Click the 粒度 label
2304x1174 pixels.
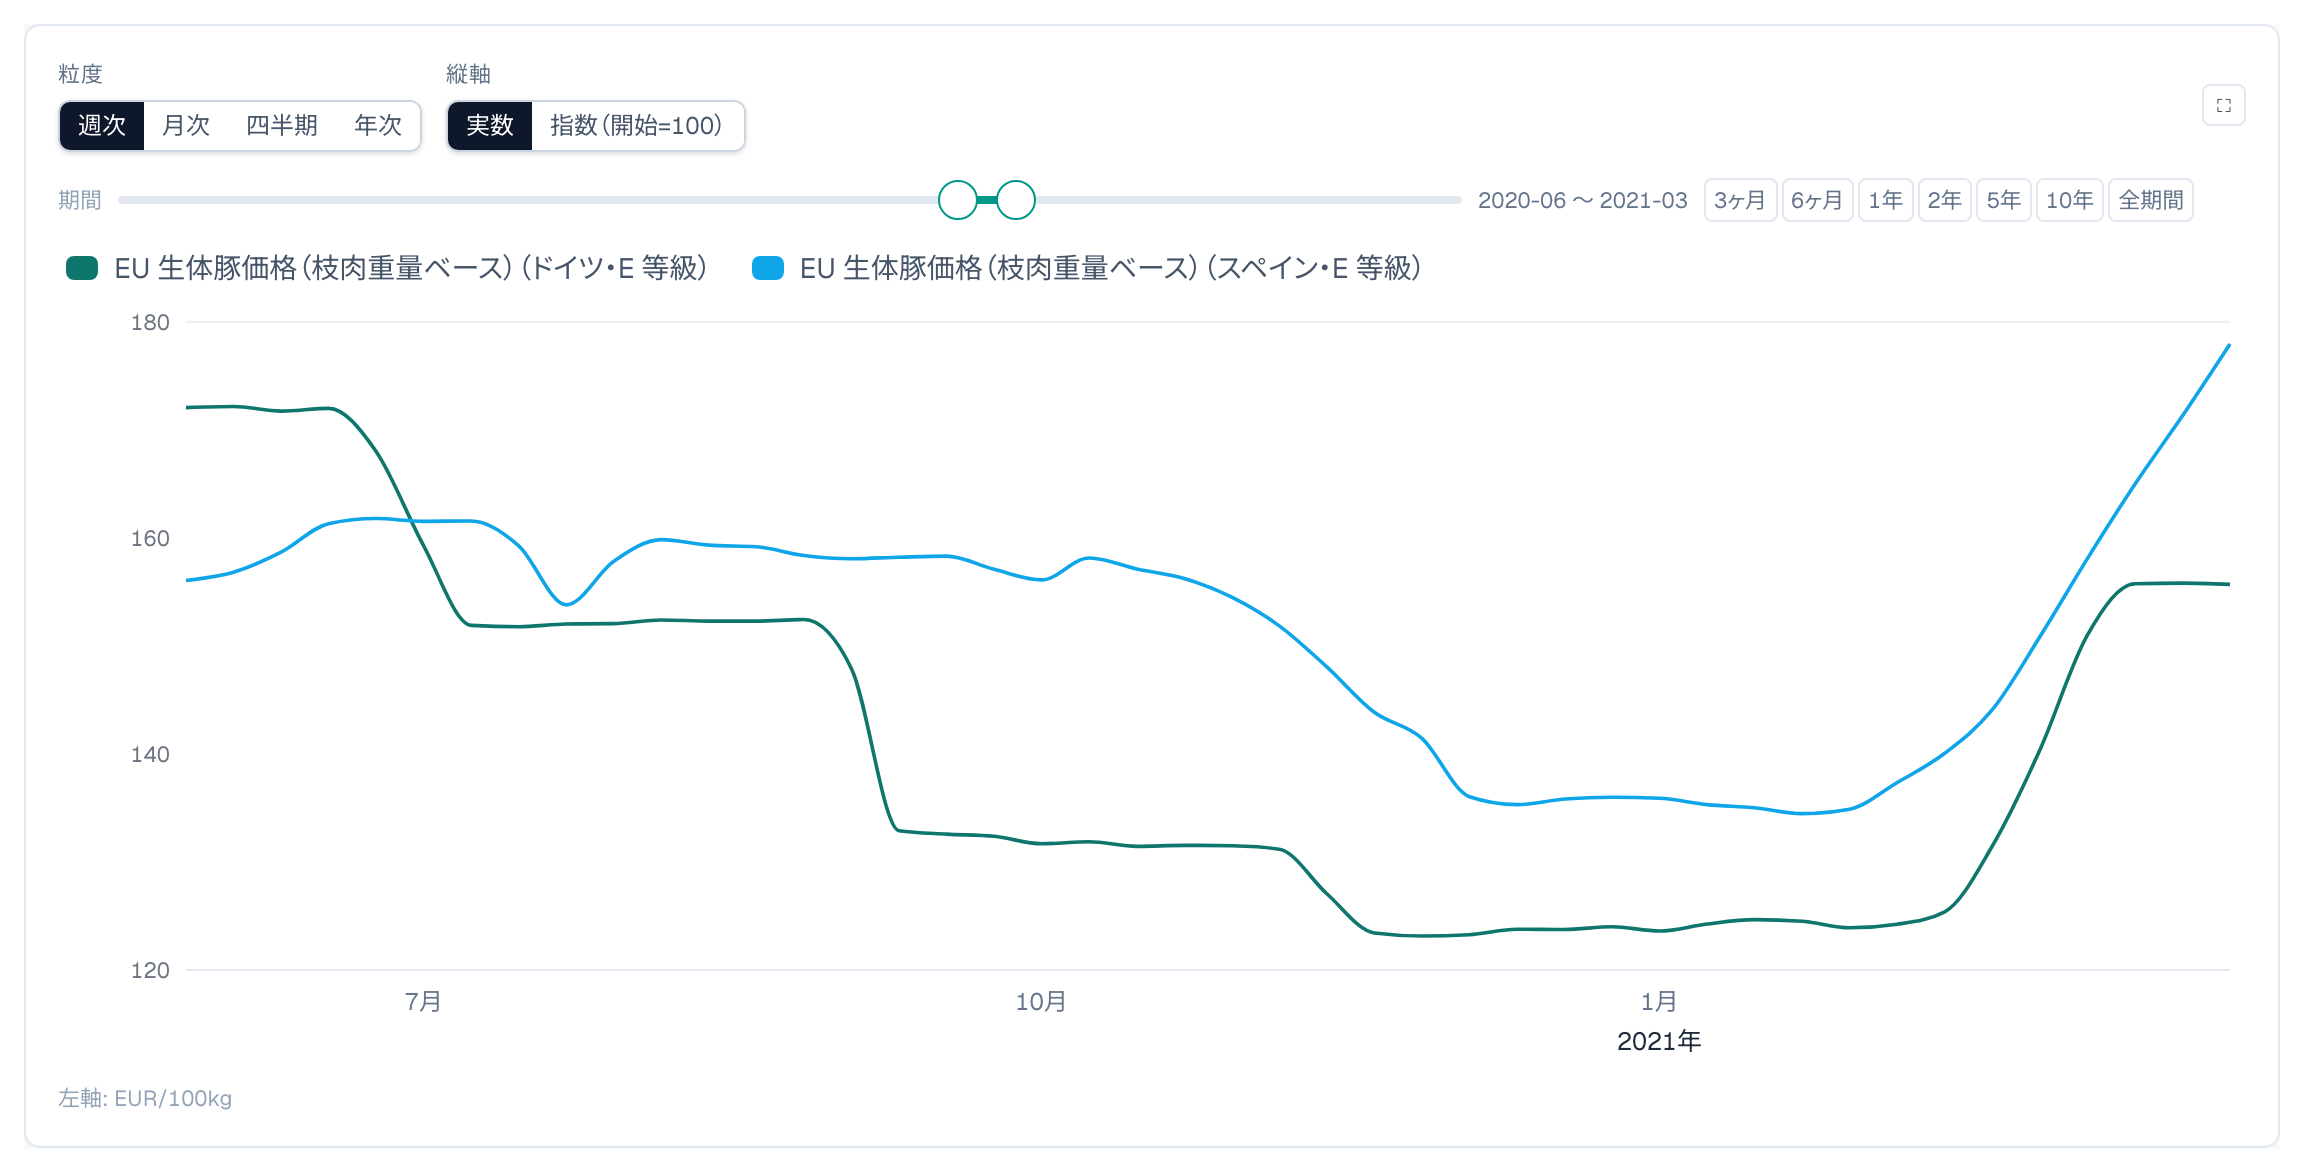(x=80, y=74)
